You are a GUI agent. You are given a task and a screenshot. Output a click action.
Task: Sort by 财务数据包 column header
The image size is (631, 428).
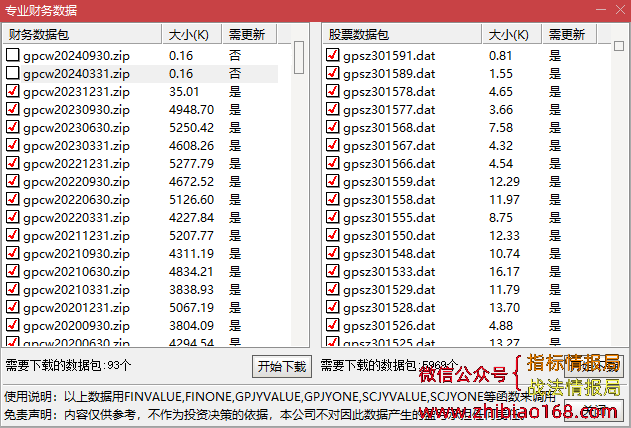[82, 34]
